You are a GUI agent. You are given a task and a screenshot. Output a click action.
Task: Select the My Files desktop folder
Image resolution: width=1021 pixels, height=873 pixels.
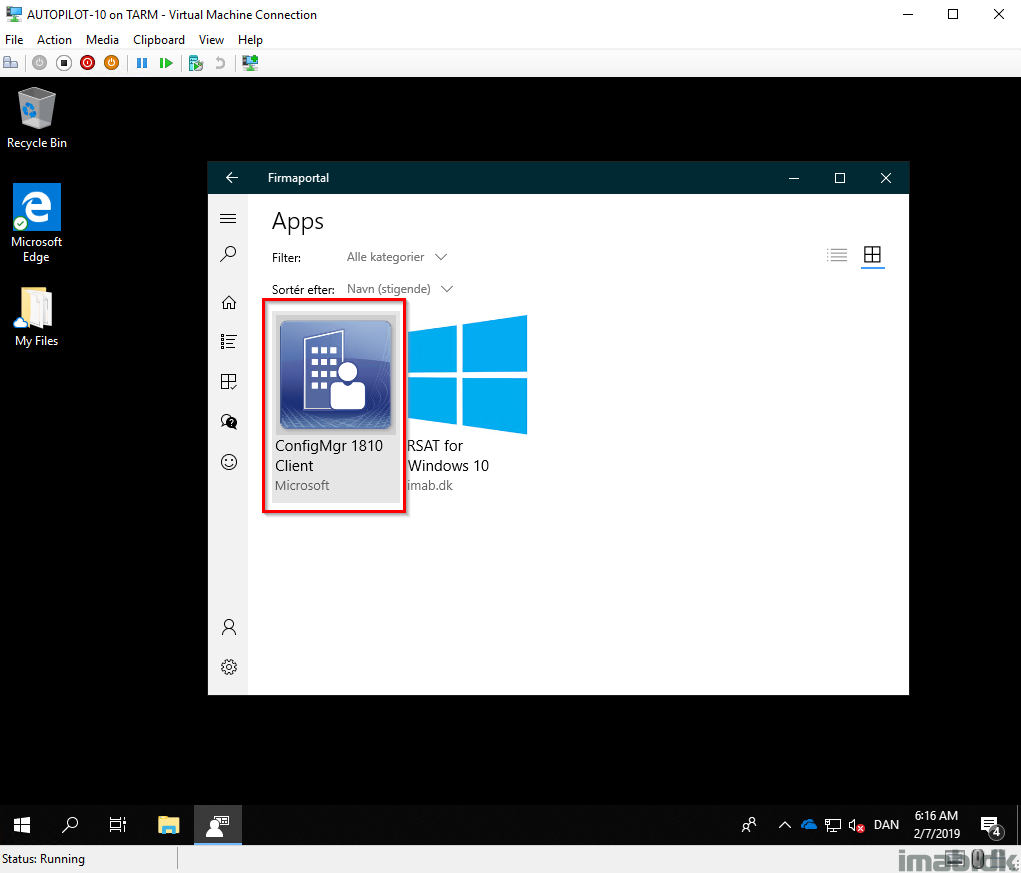pos(36,317)
